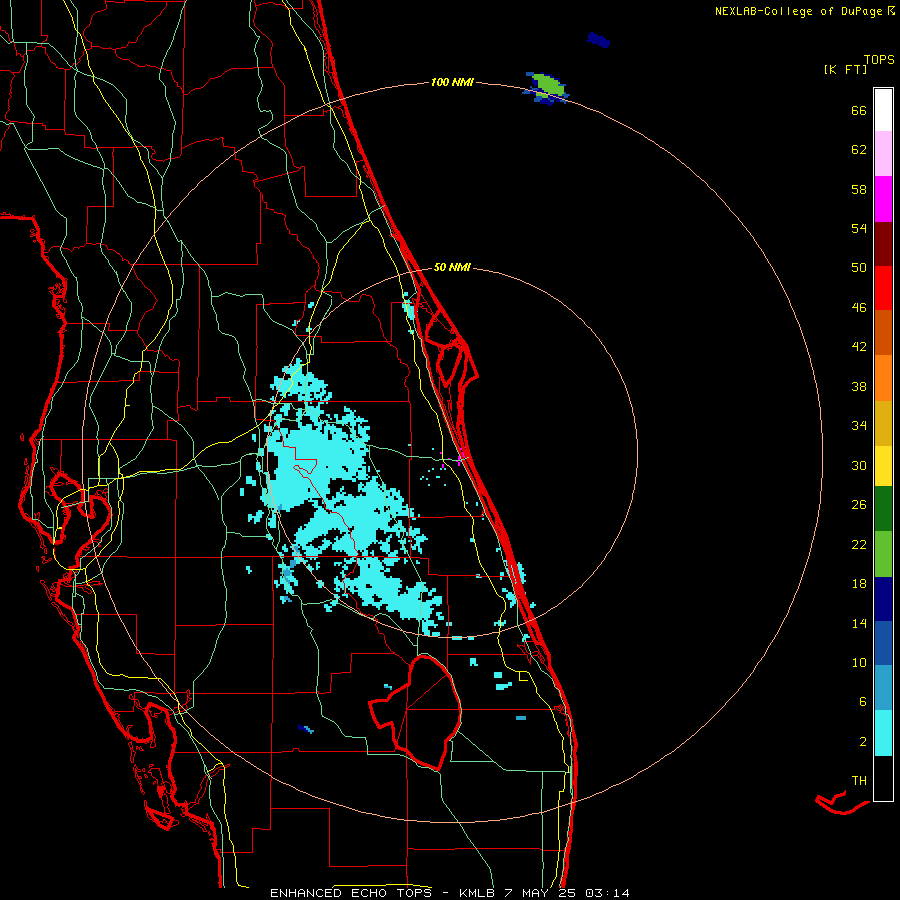The width and height of the screenshot is (900, 900).
Task: Click the medium blue swatch between 14 and 10
Action: tap(883, 643)
